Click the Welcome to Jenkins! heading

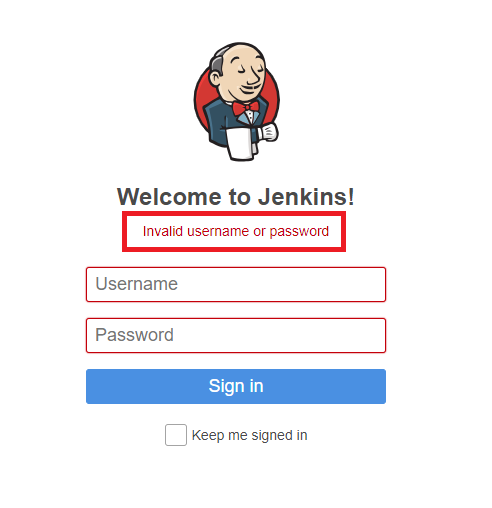pos(235,197)
